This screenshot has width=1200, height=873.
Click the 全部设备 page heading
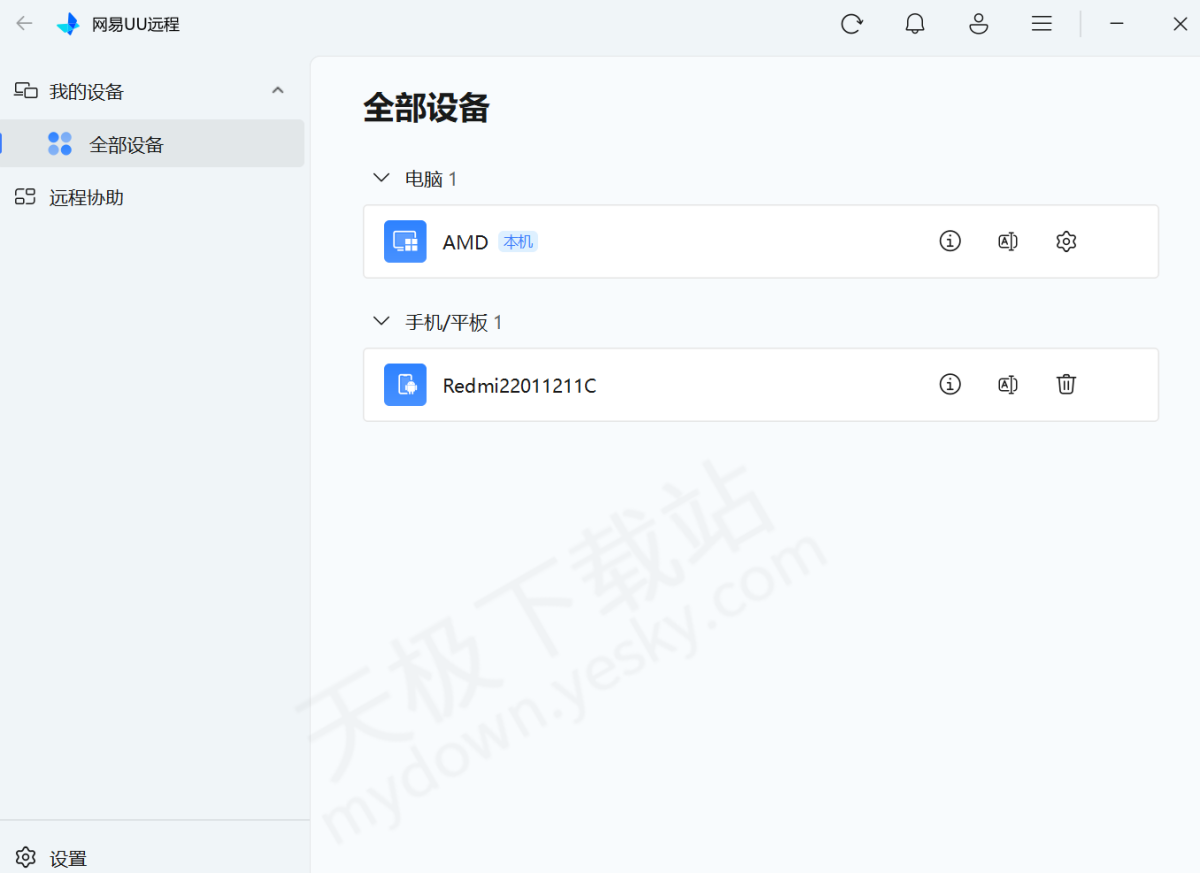pos(426,108)
